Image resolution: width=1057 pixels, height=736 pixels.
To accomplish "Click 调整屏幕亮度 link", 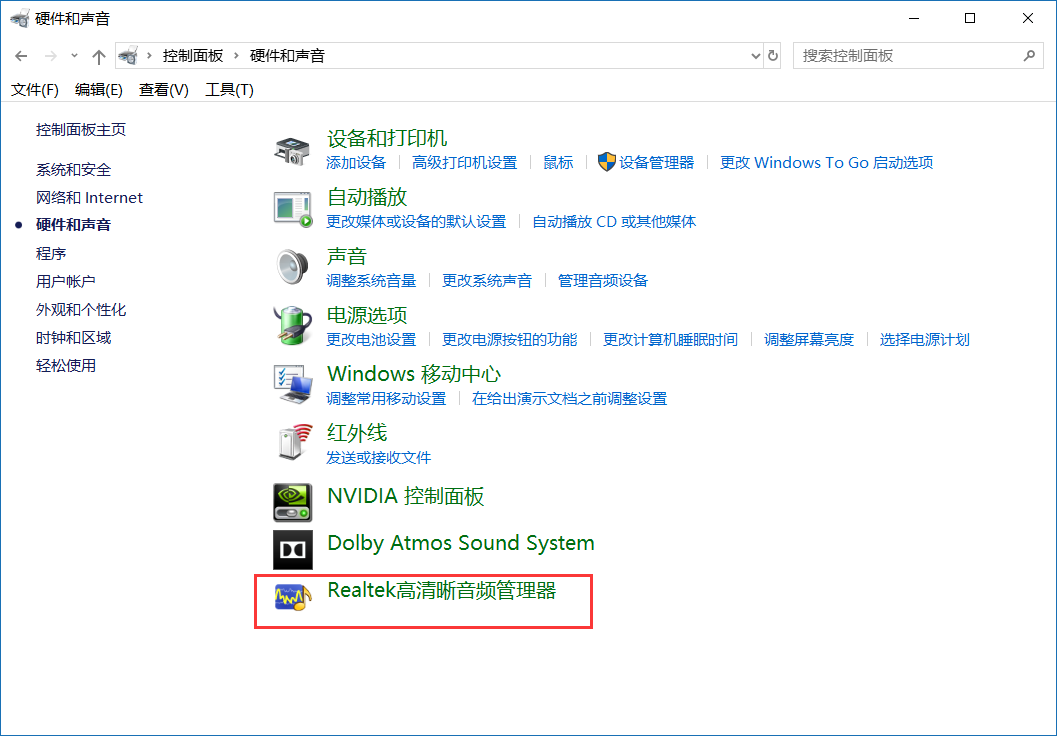I will point(809,339).
